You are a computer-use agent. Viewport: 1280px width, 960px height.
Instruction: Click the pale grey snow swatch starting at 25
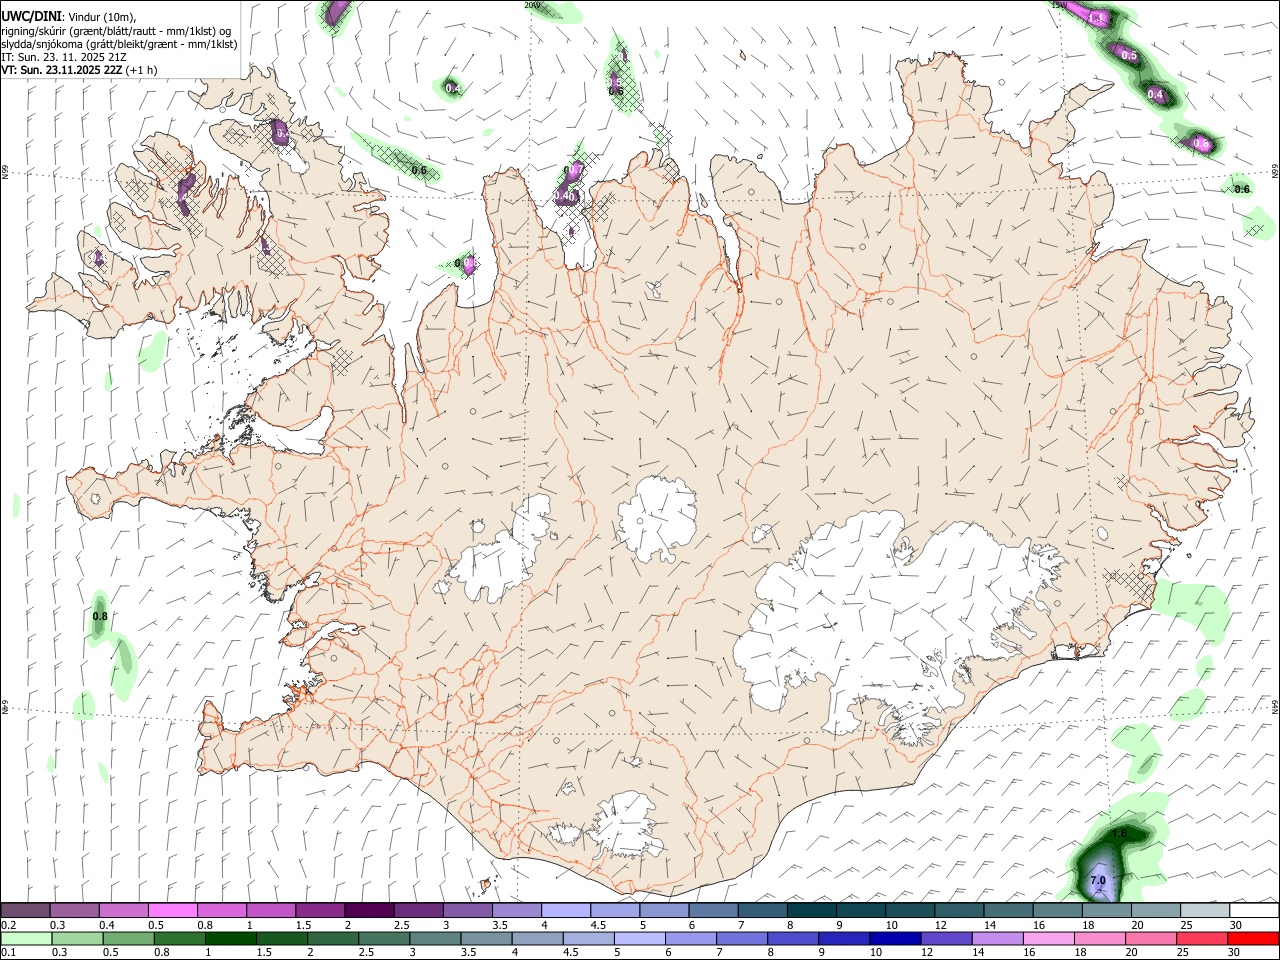coord(1203,910)
